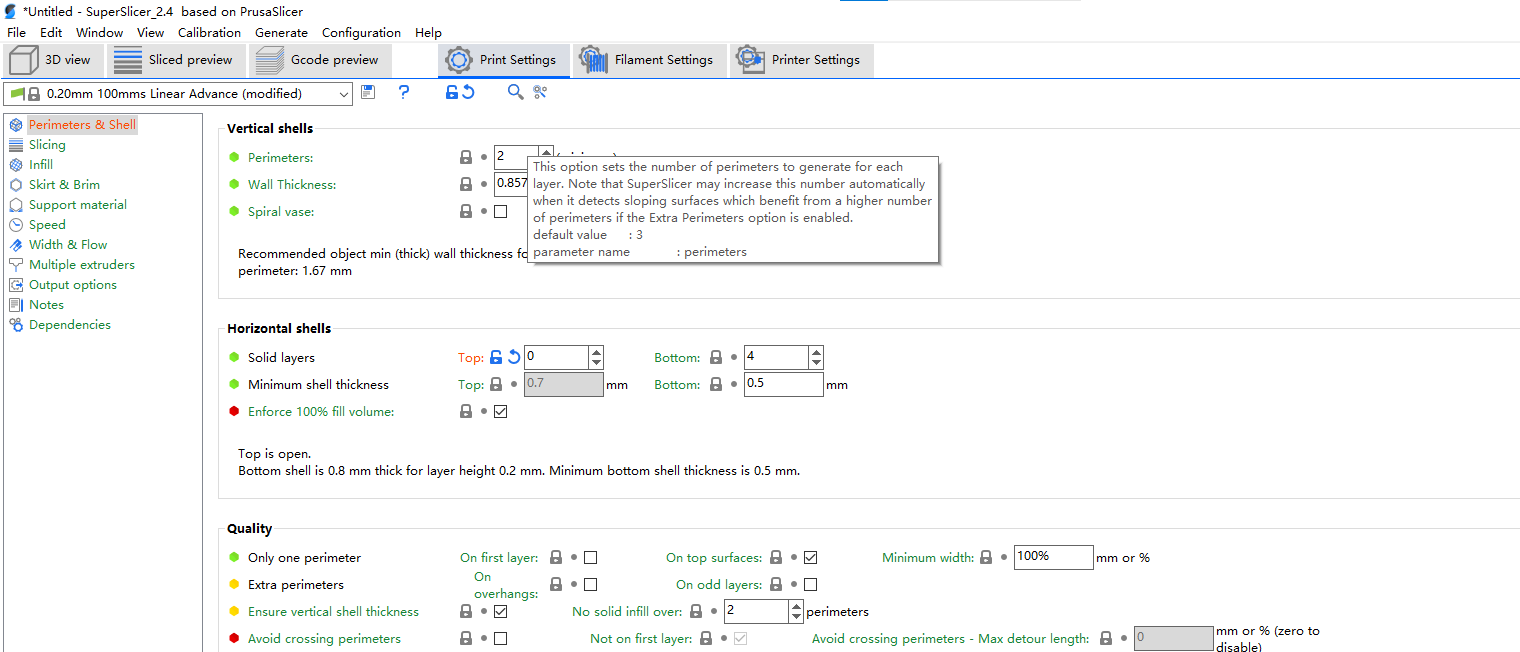Click the blue reset arrow beside Top solid layers
Image resolution: width=1520 pixels, height=652 pixels.
click(x=514, y=357)
